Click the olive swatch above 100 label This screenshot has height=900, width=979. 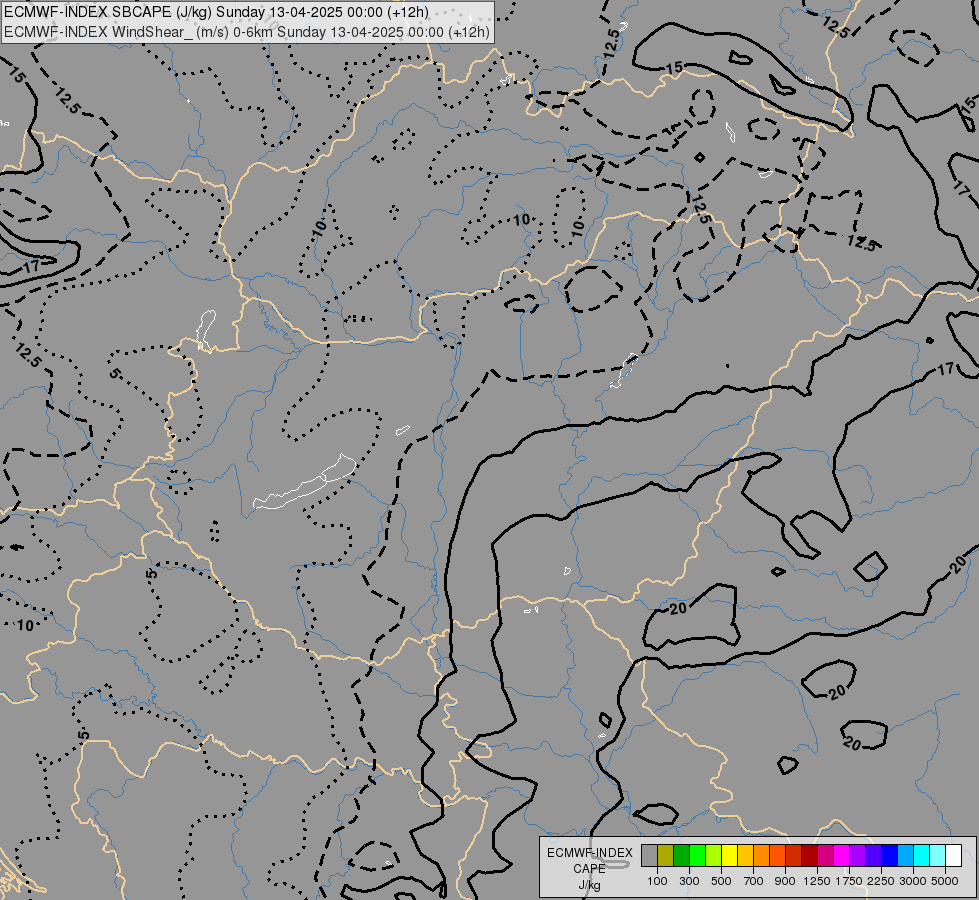point(666,855)
